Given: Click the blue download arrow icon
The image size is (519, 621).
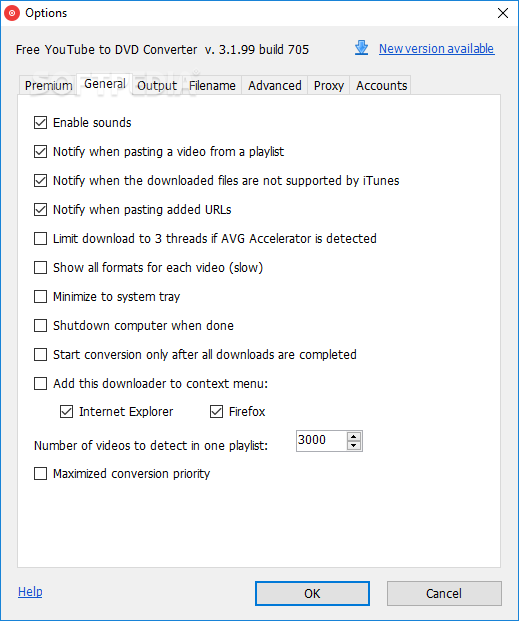Looking at the screenshot, I should [x=361, y=48].
